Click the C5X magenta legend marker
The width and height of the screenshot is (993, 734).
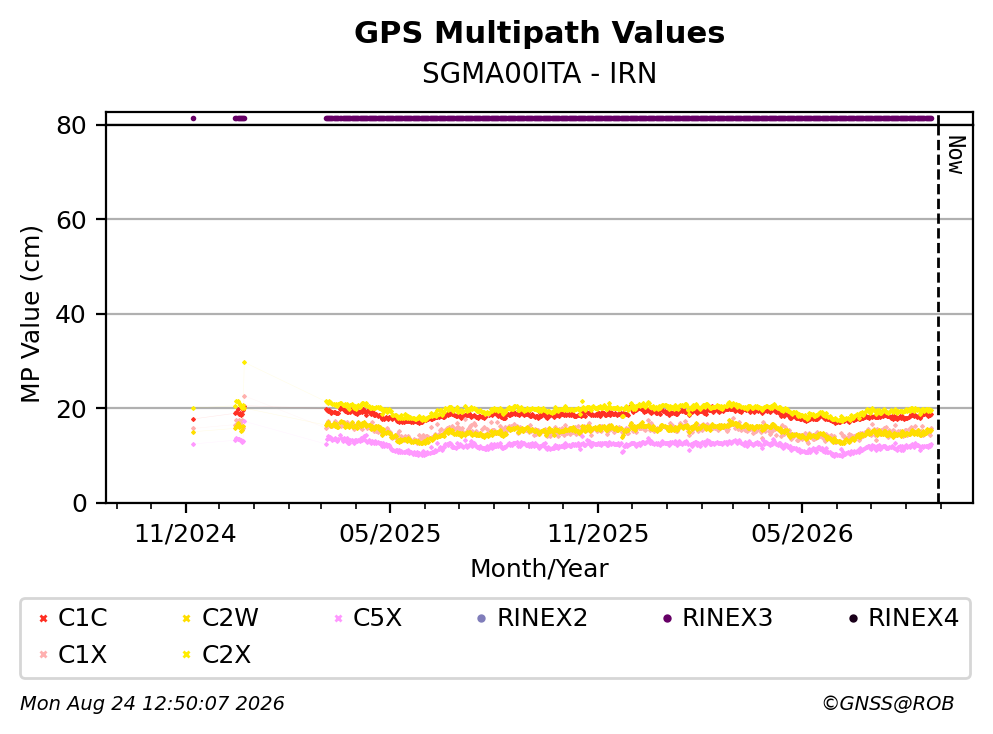338,618
